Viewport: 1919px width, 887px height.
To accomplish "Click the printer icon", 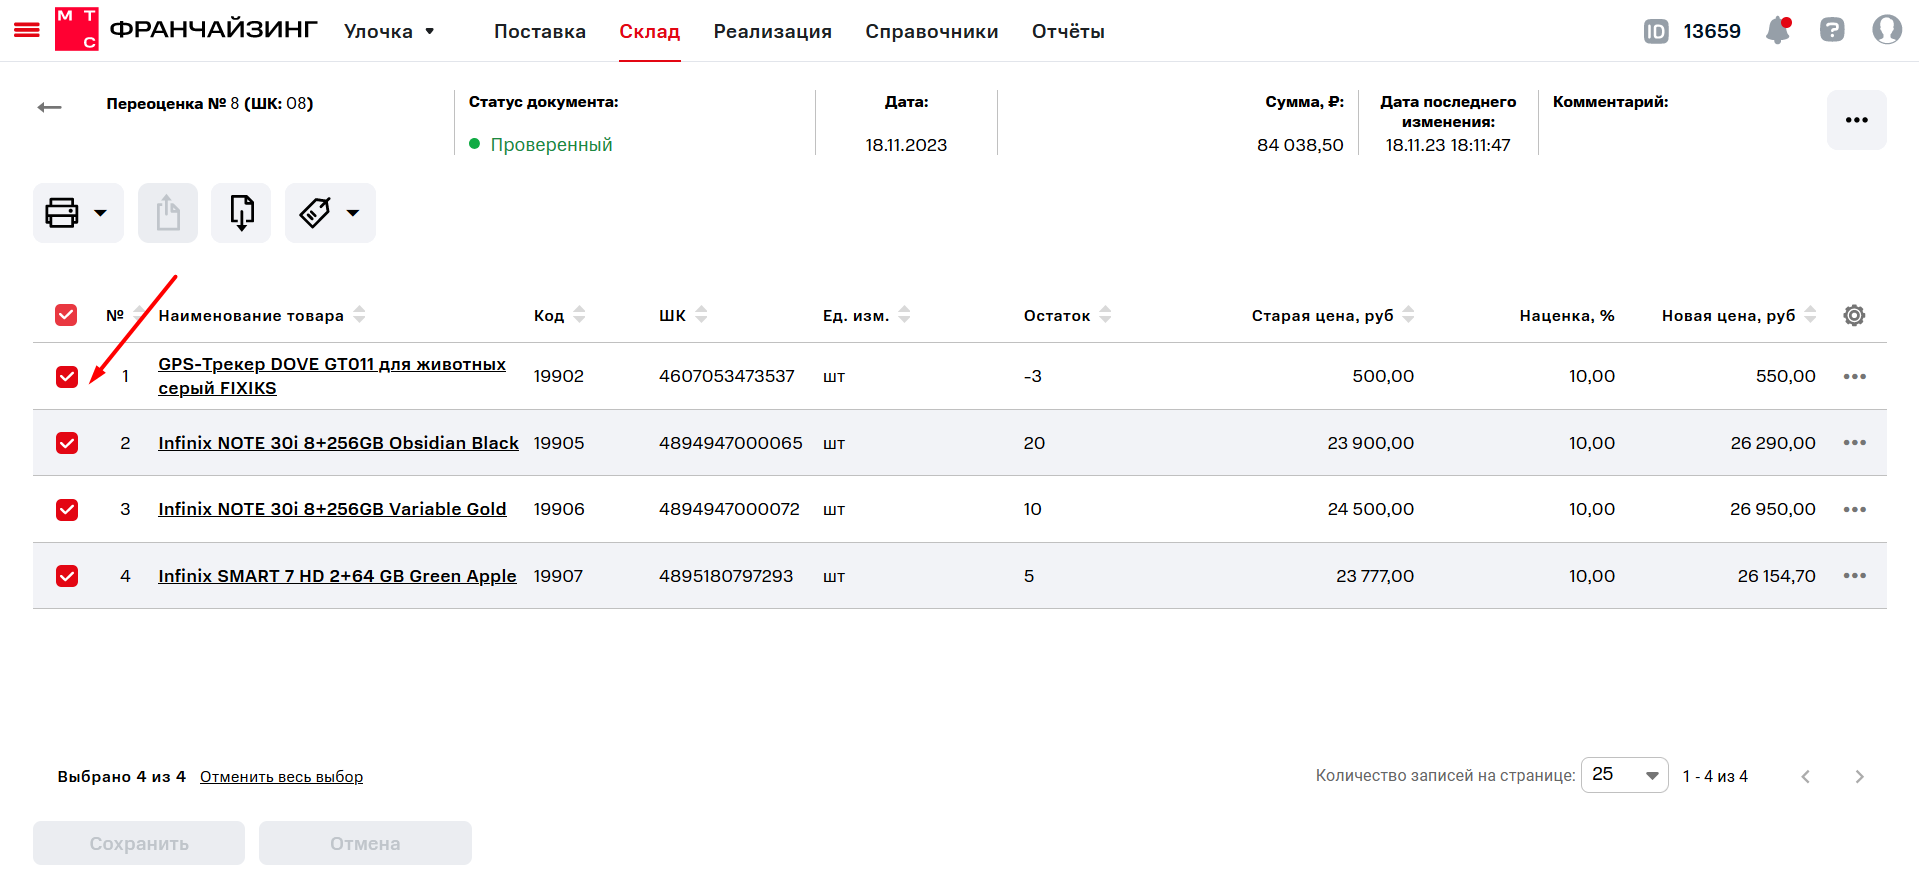I will click(62, 213).
